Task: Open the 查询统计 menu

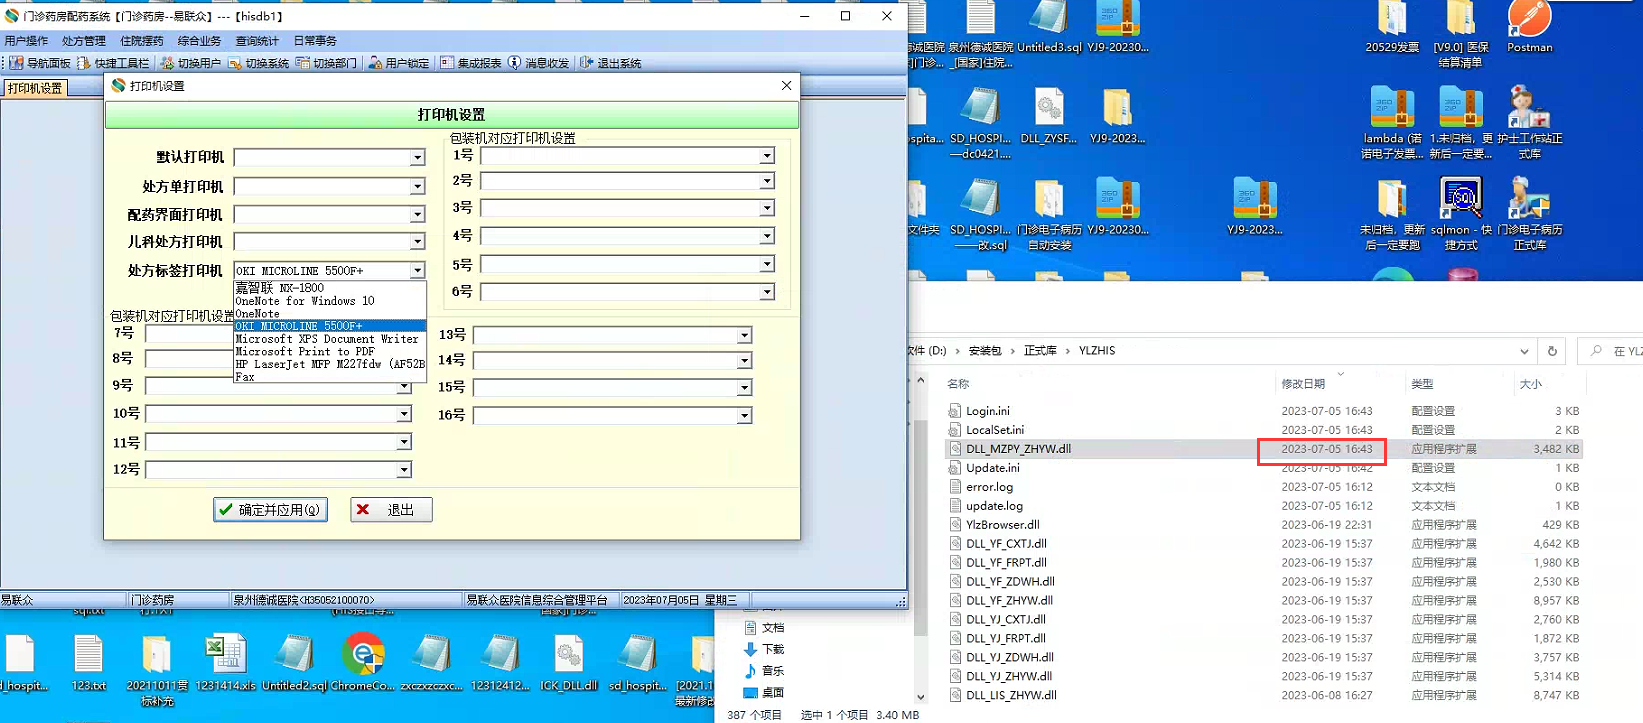Action: pos(258,41)
